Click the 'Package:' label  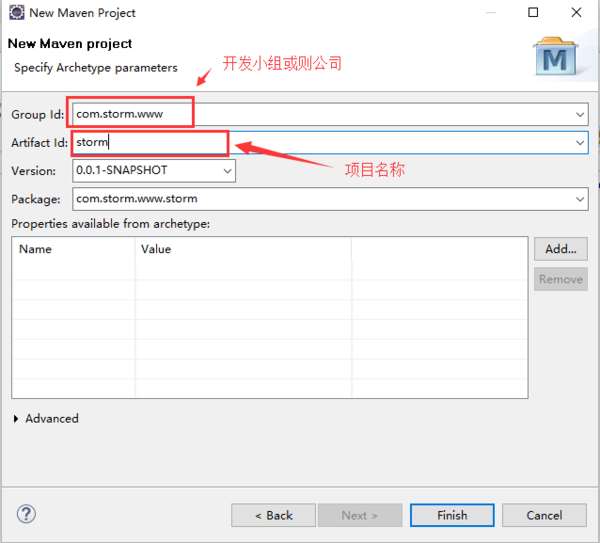point(36,199)
